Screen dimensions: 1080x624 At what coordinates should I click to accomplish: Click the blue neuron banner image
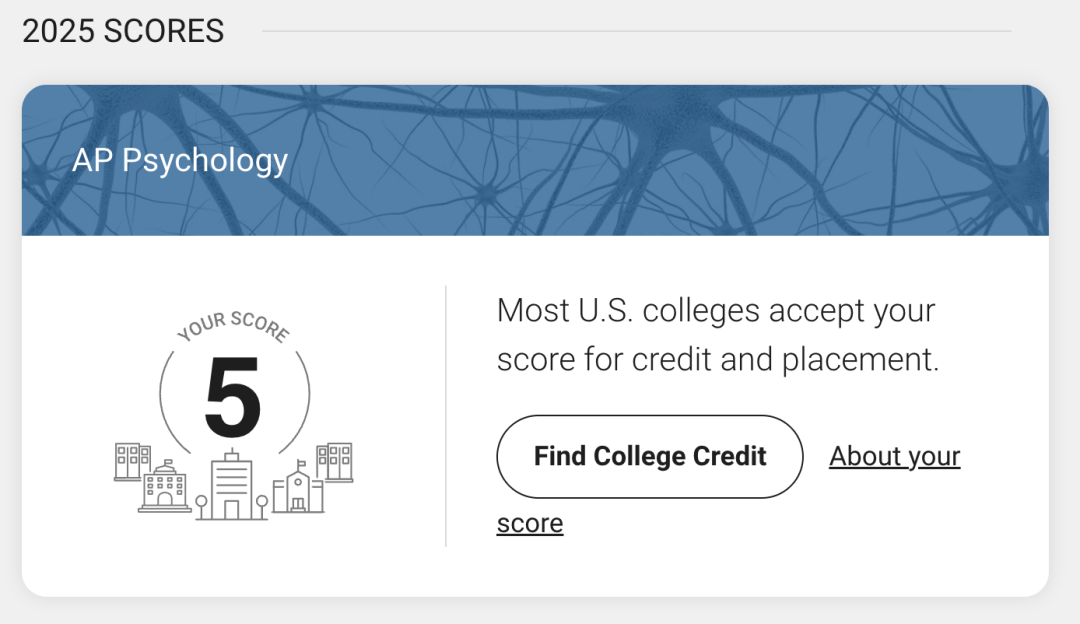coord(535,160)
